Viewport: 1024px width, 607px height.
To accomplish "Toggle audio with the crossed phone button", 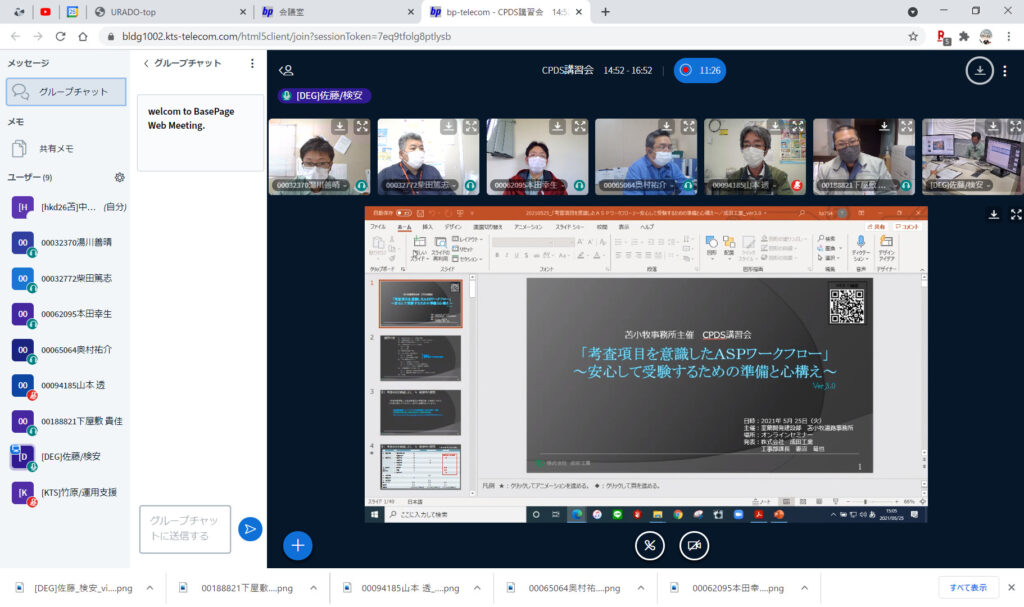I will (650, 545).
